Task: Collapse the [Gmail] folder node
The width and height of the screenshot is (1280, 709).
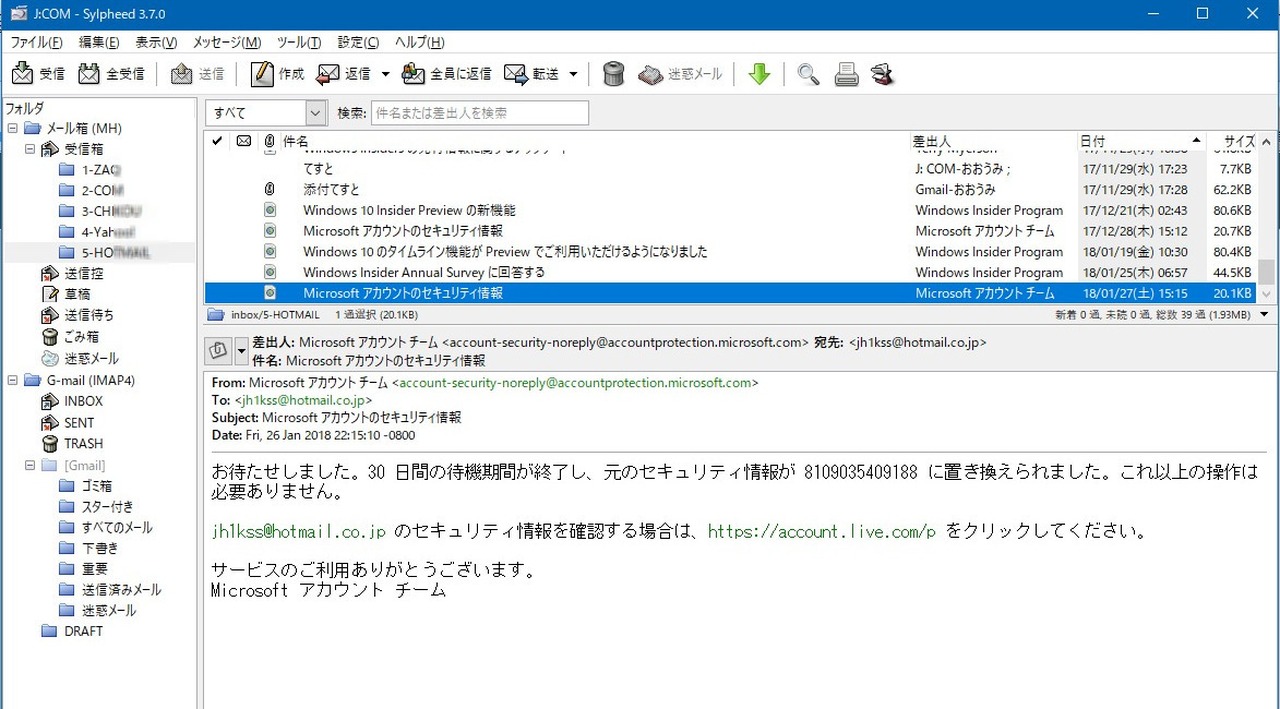Action: click(30, 465)
